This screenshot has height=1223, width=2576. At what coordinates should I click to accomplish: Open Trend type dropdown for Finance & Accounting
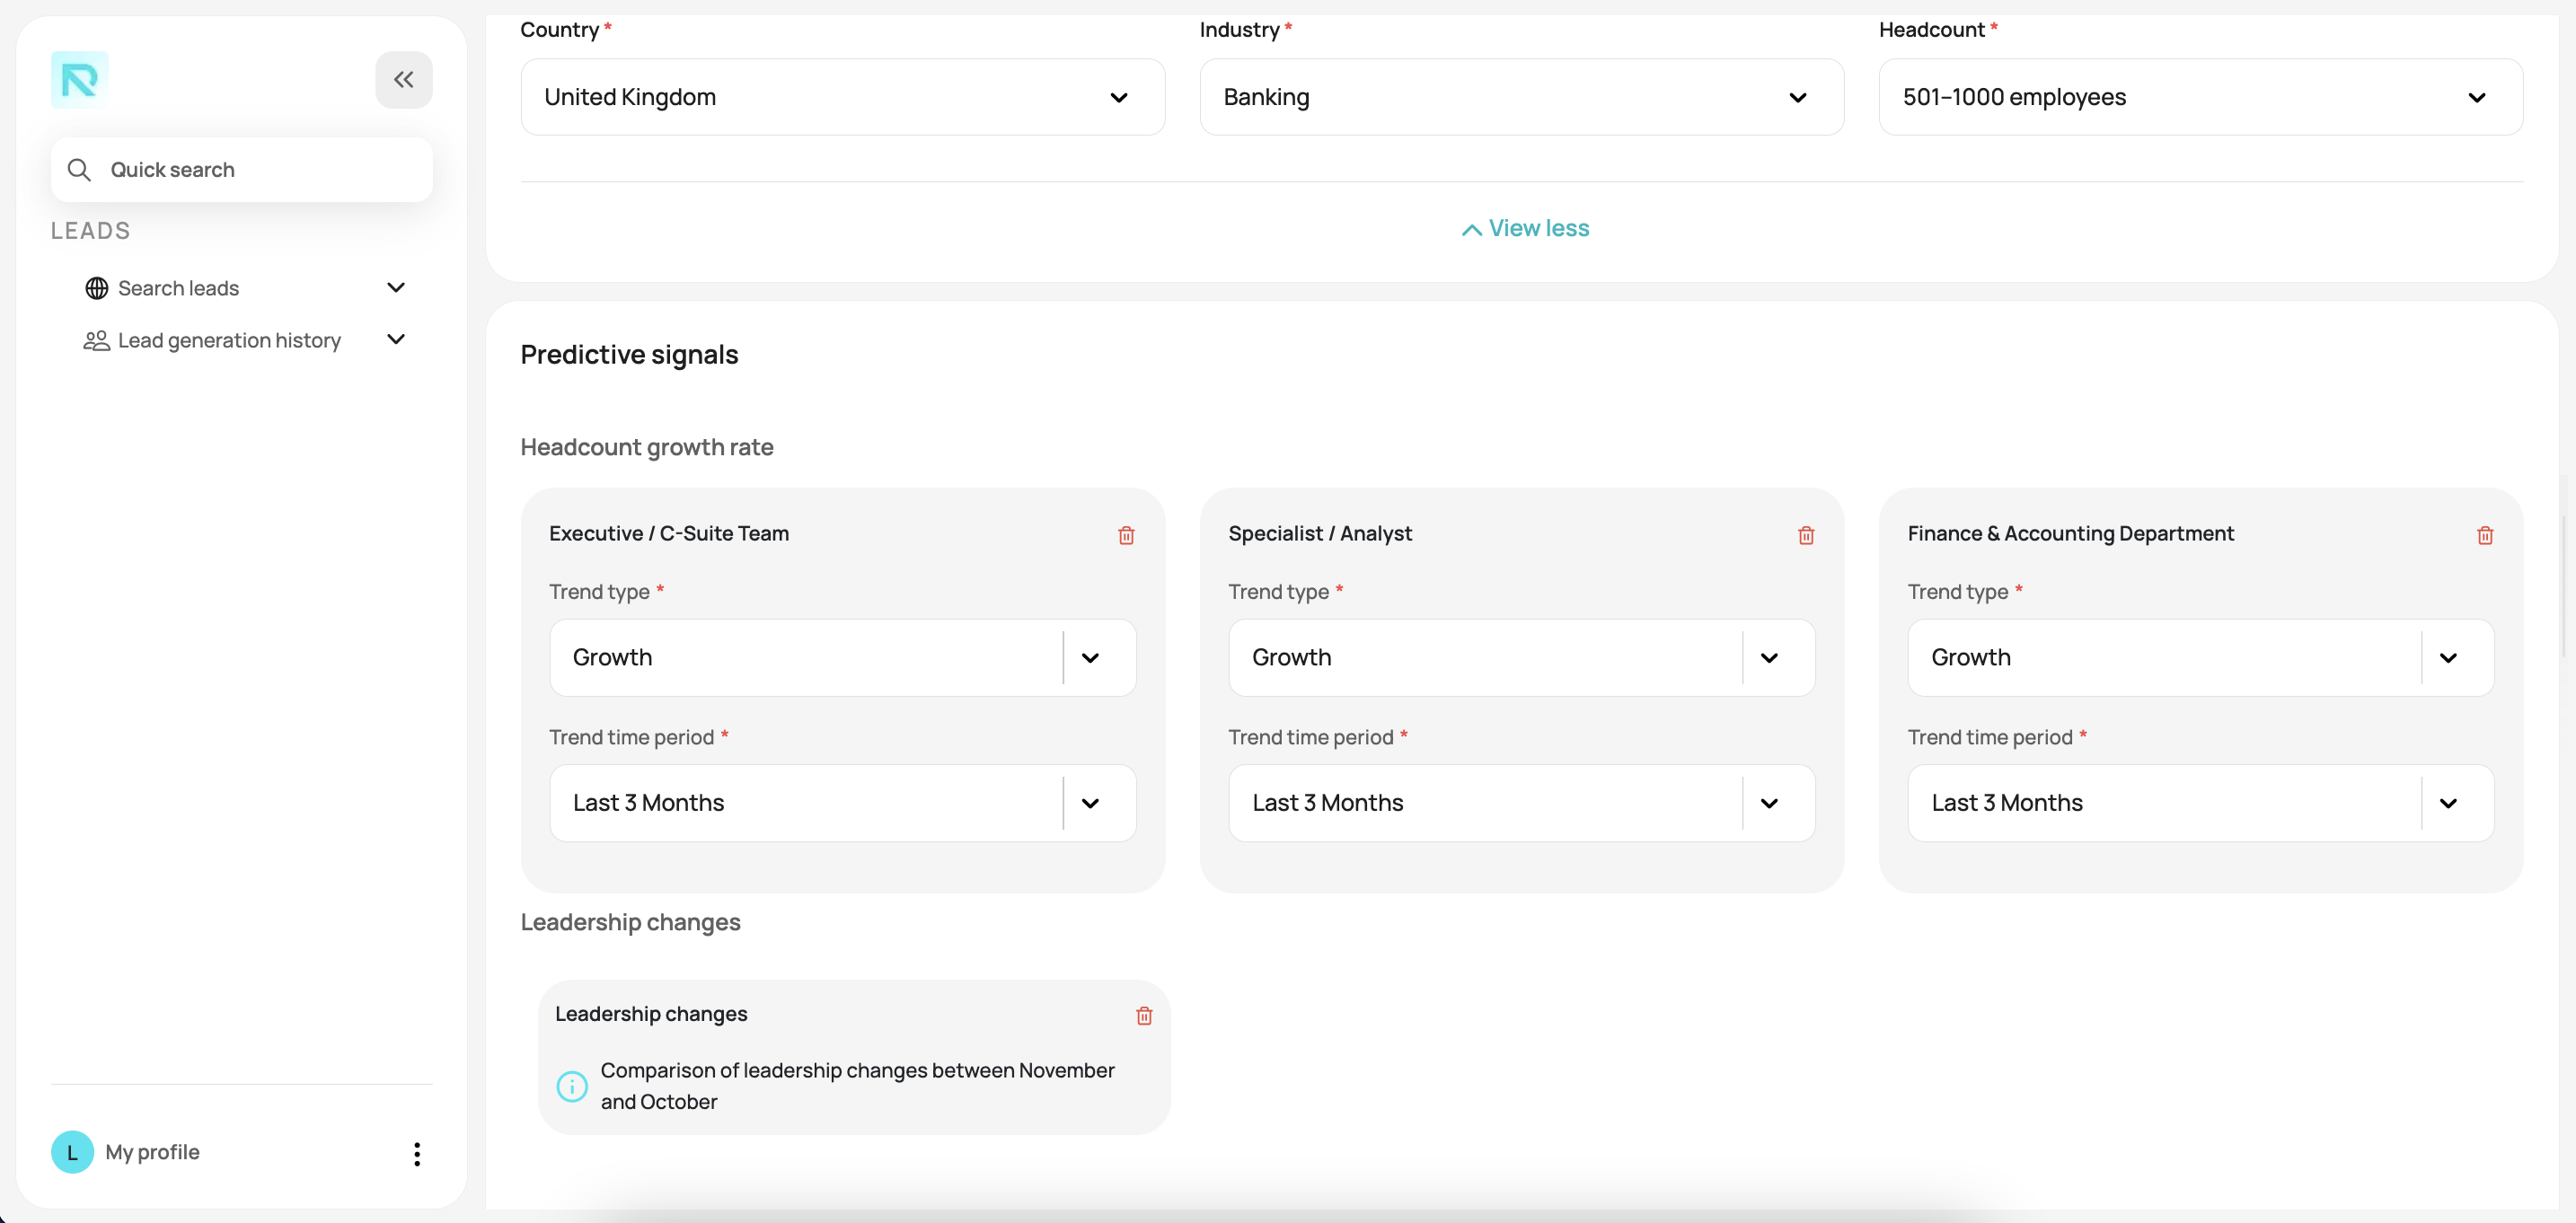click(x=2200, y=658)
